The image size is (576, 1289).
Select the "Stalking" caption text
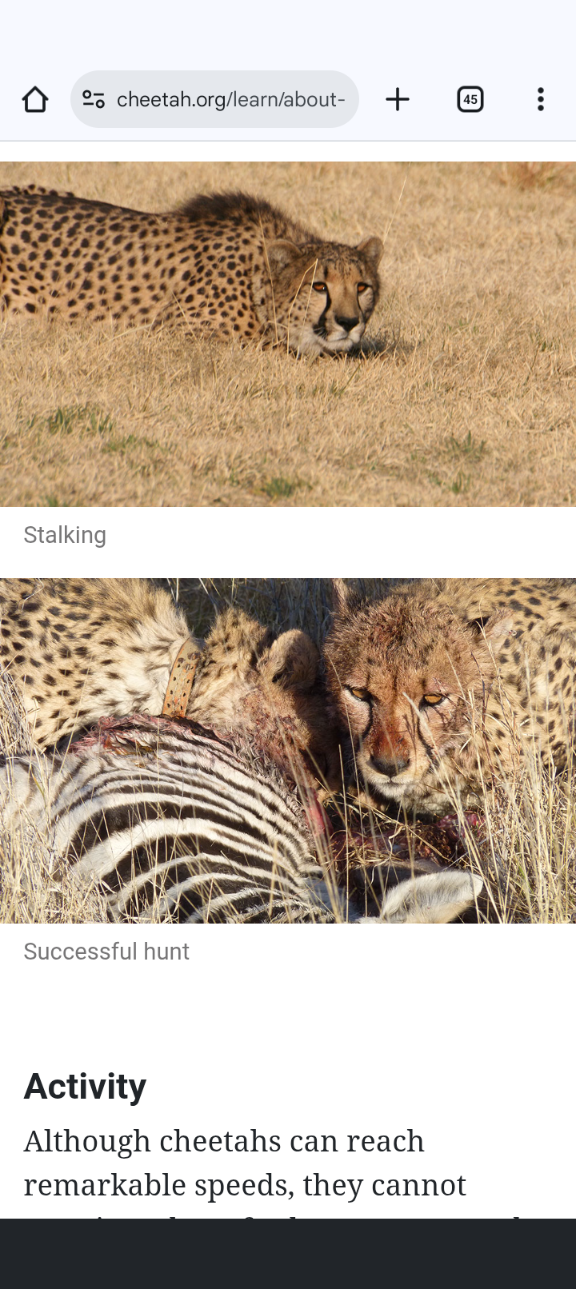point(65,535)
